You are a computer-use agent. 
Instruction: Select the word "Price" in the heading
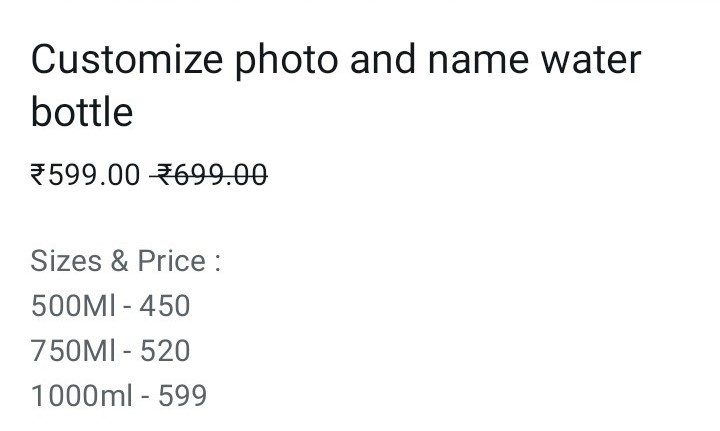coord(172,261)
